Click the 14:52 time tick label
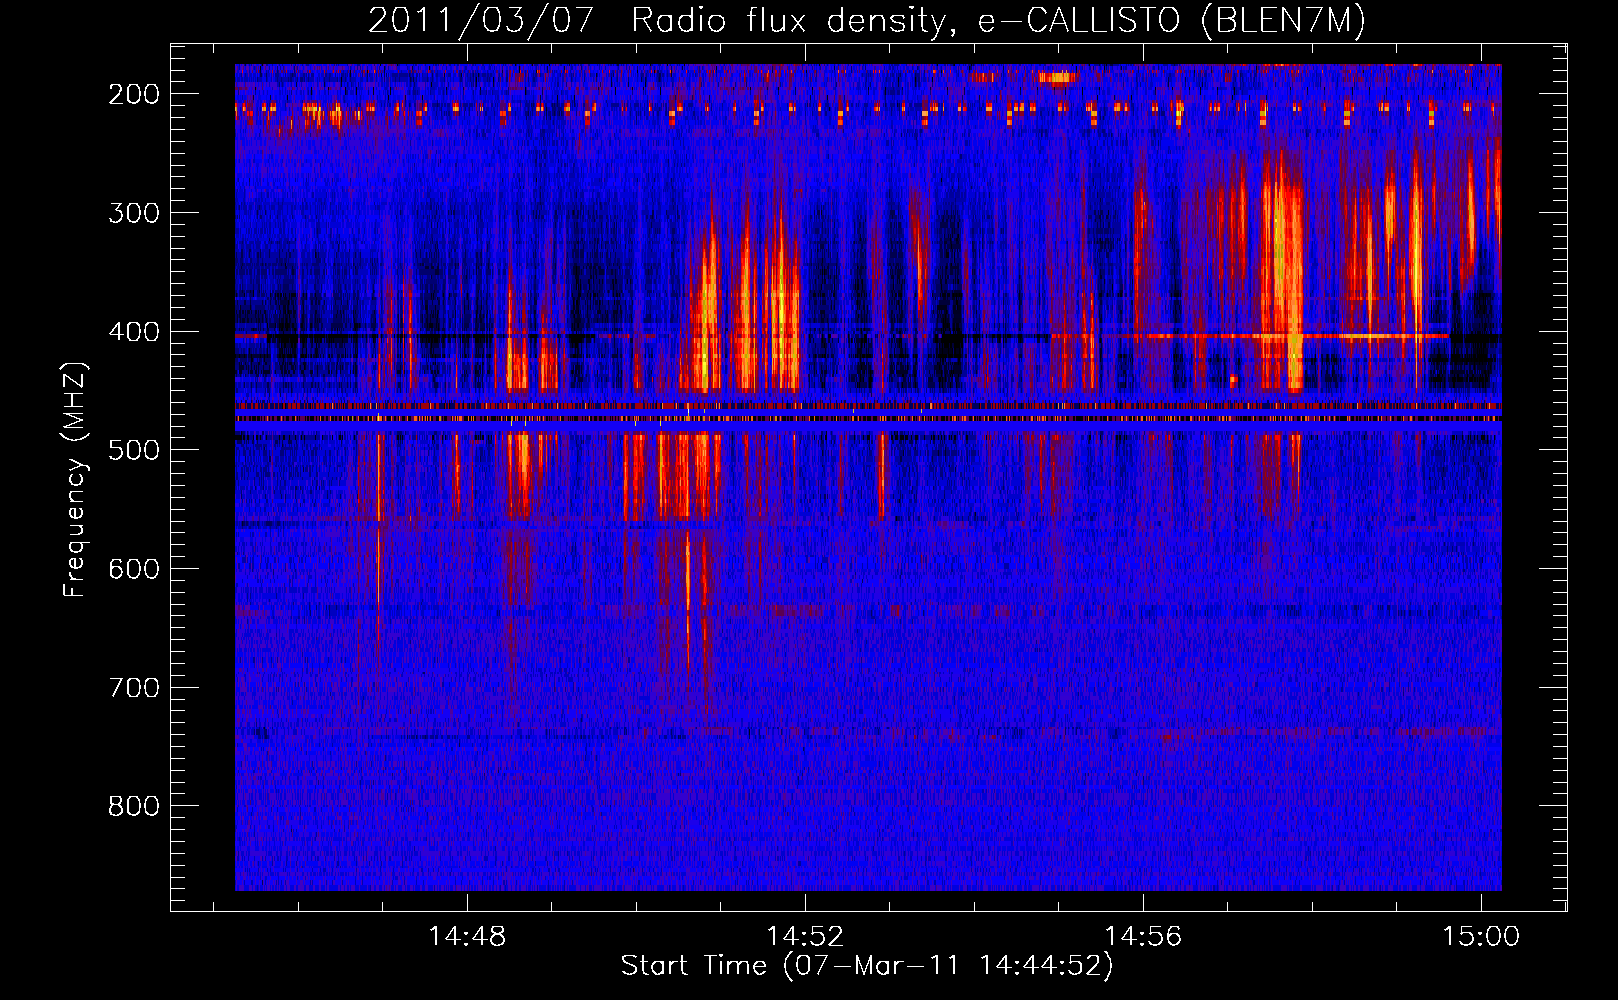Image resolution: width=1618 pixels, height=1000 pixels. 805,937
